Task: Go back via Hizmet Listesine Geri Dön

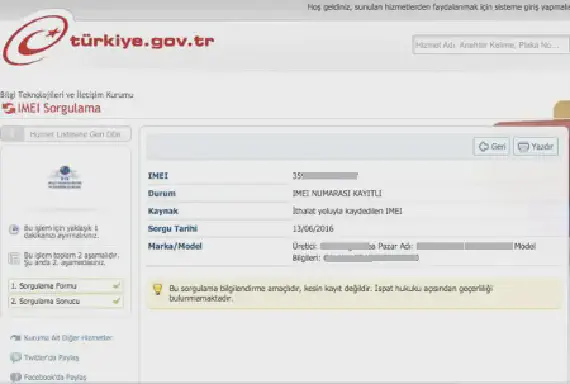Action: point(66,134)
